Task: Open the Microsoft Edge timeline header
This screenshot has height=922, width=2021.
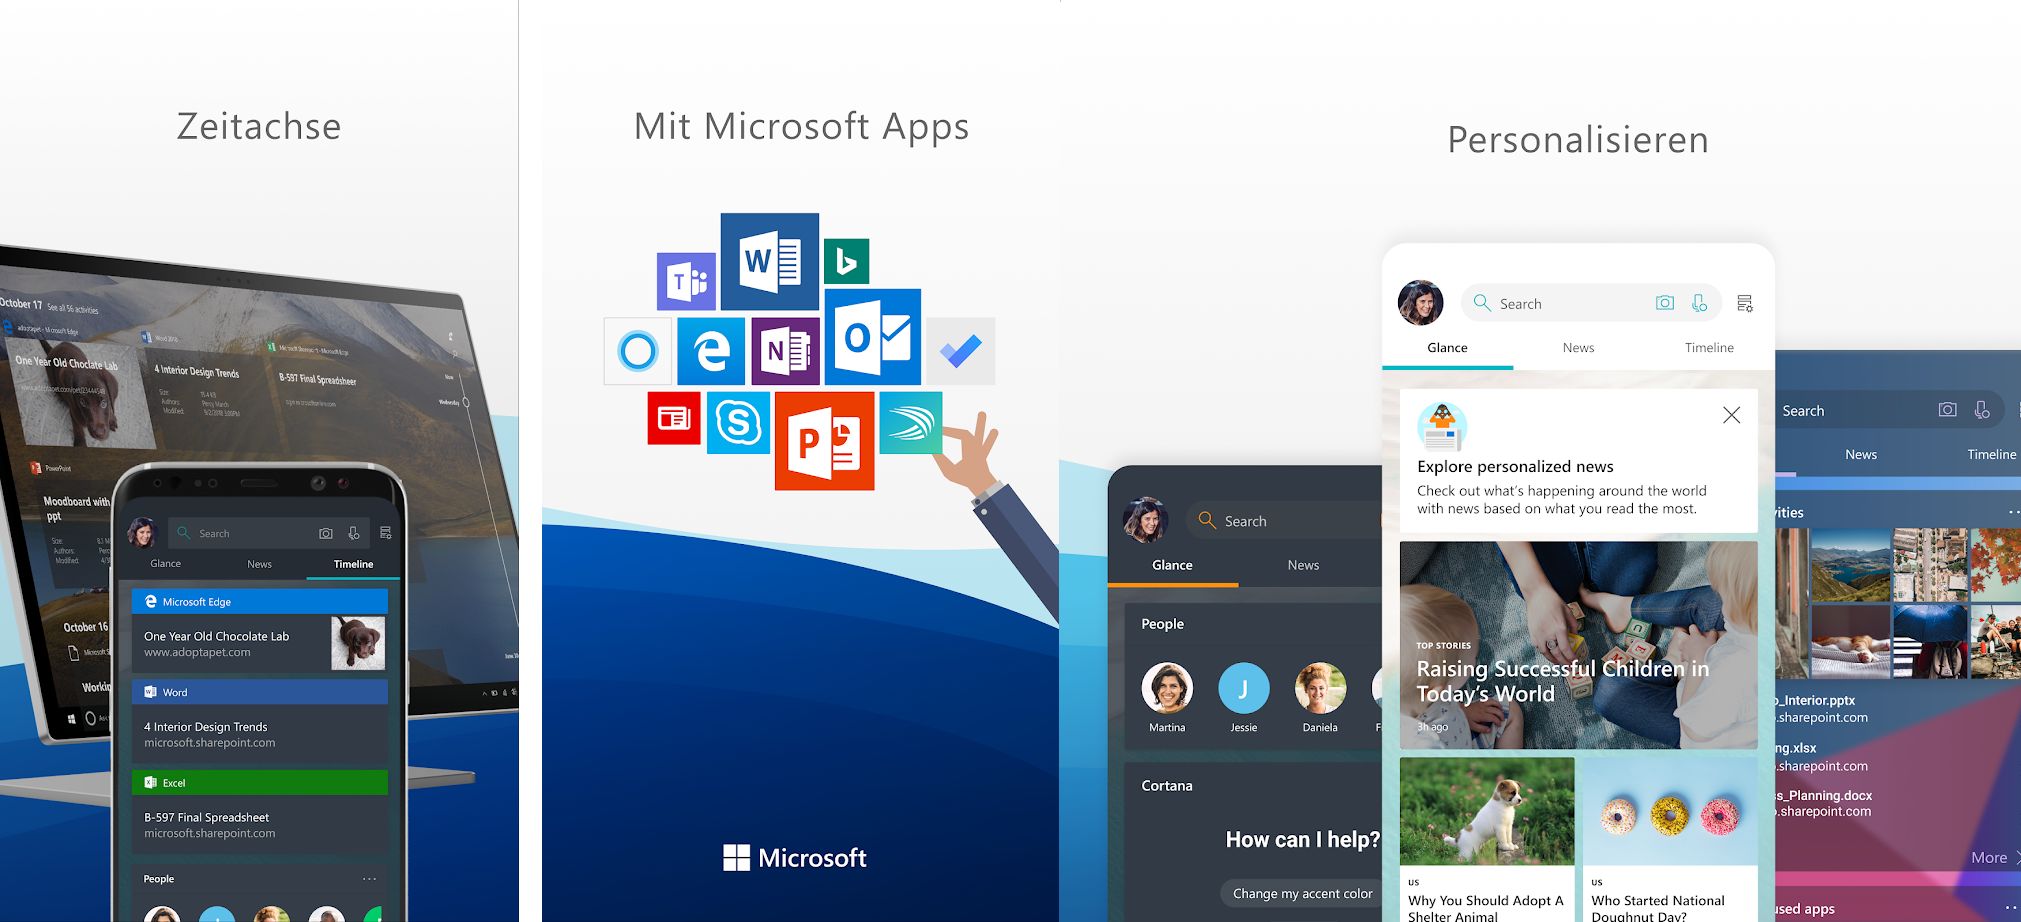Action: 259,602
